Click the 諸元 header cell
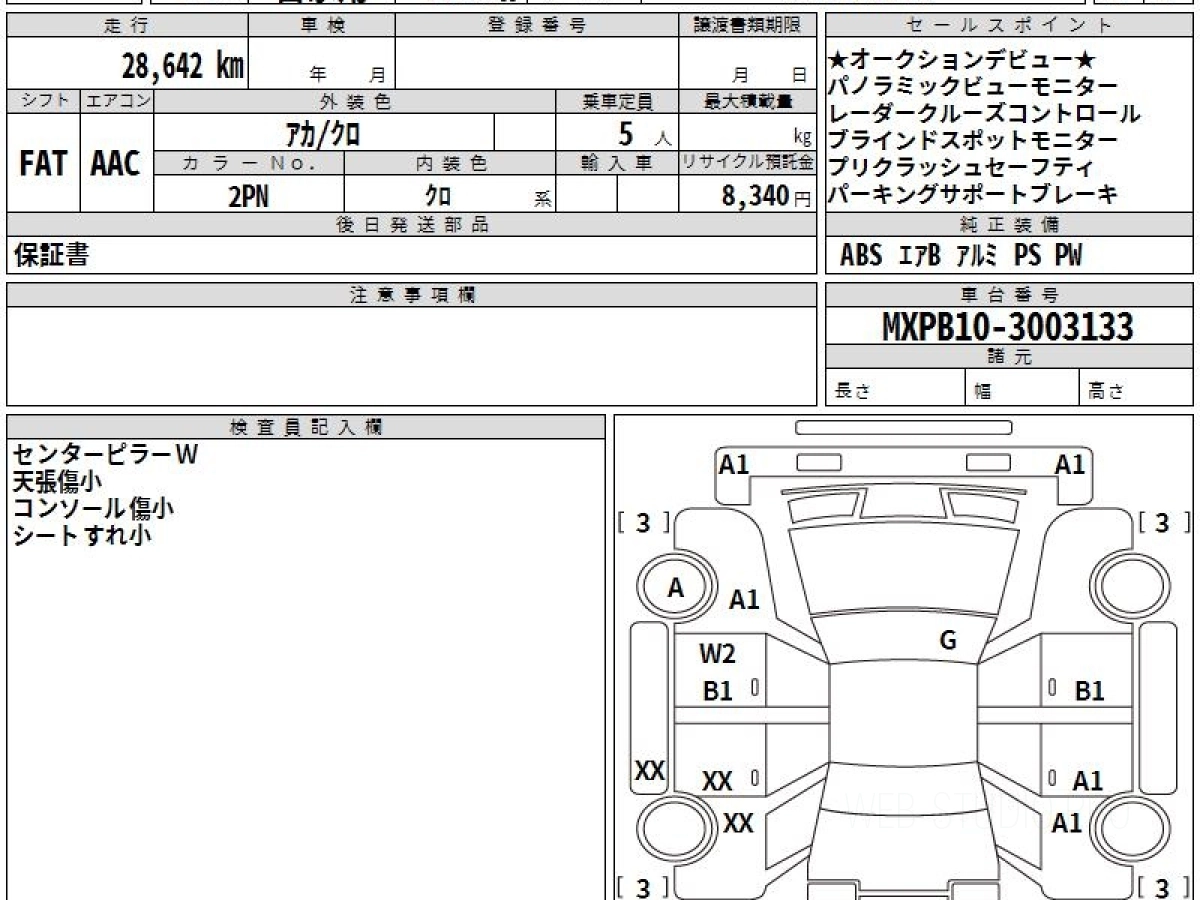The height and width of the screenshot is (900, 1200). [x=1009, y=358]
